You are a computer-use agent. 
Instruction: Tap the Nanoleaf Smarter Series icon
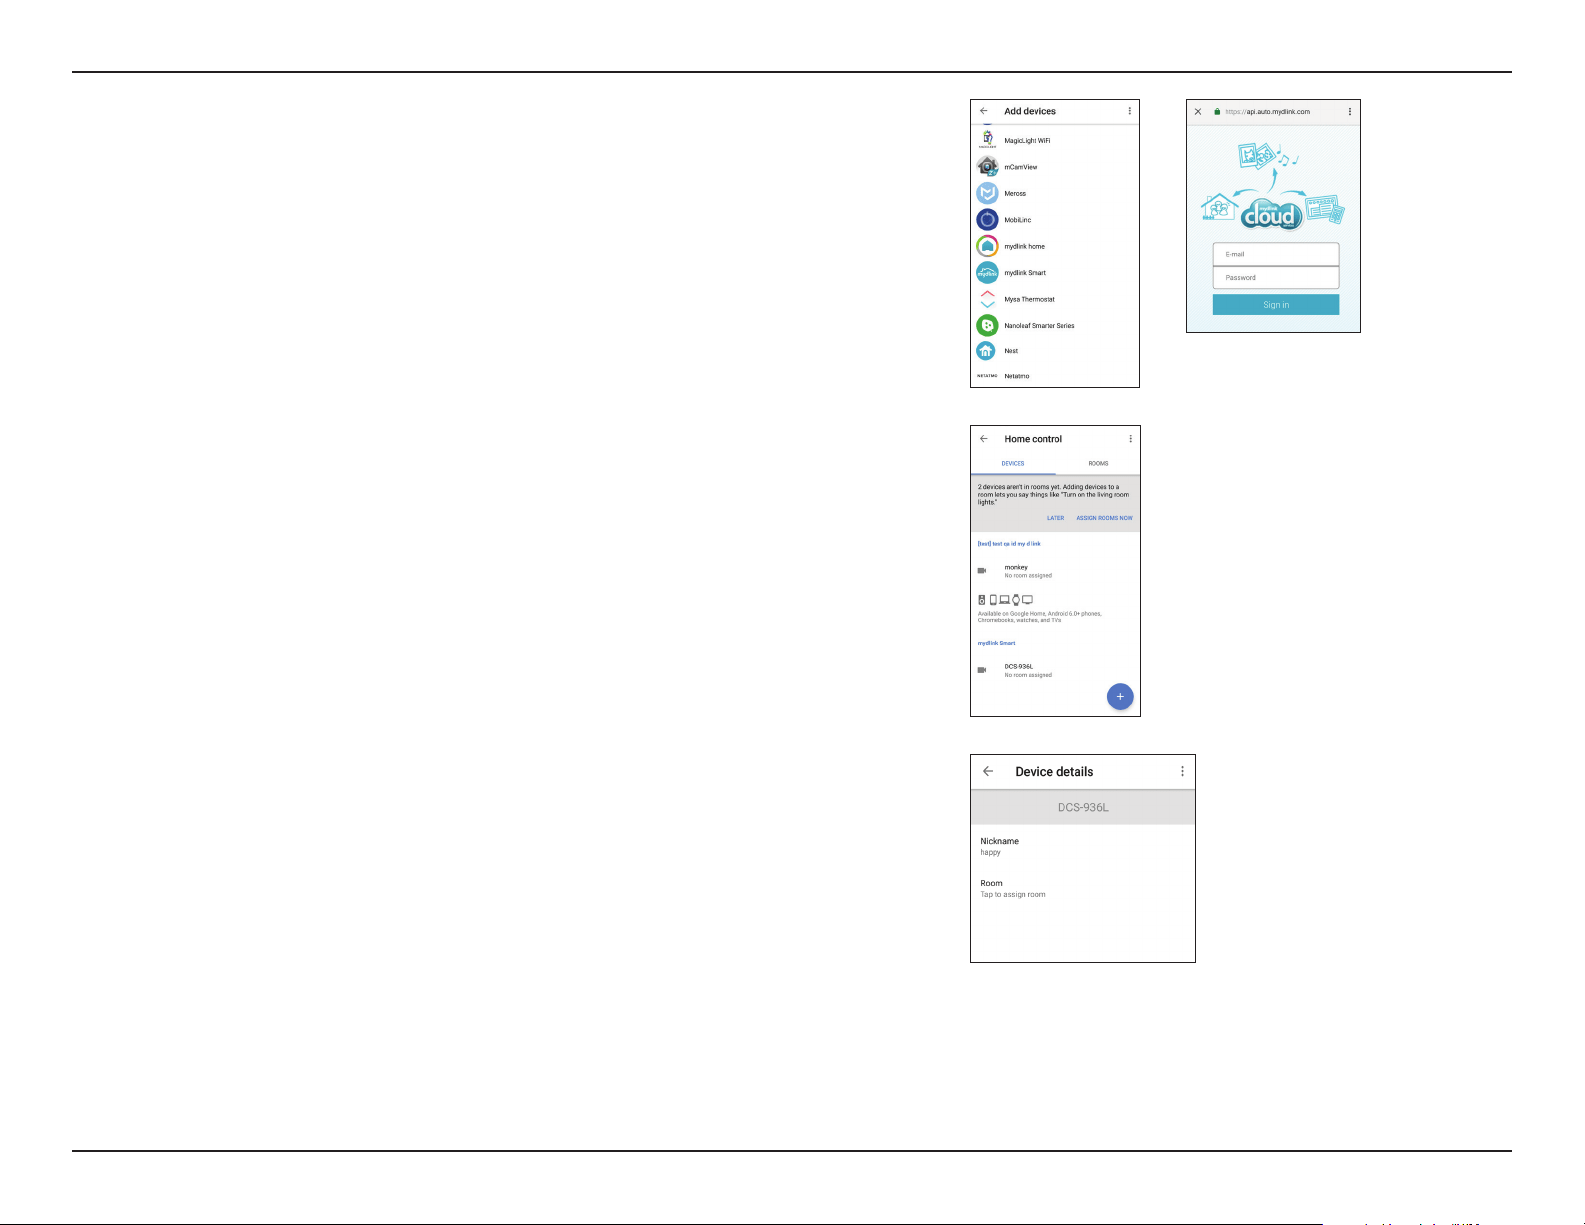[987, 325]
